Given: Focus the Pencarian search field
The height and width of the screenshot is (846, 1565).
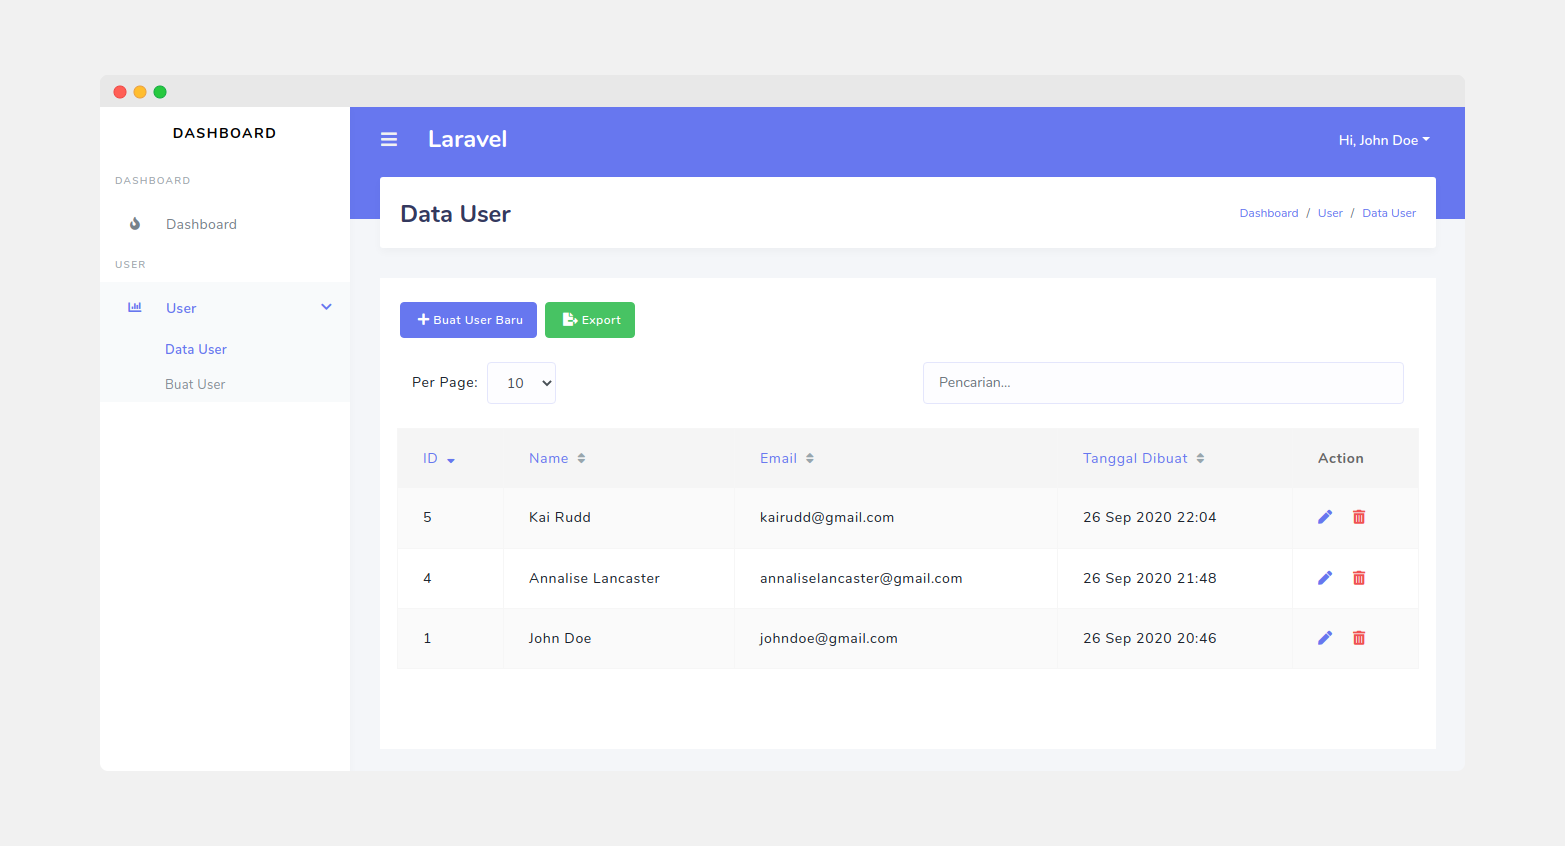Looking at the screenshot, I should point(1163,383).
